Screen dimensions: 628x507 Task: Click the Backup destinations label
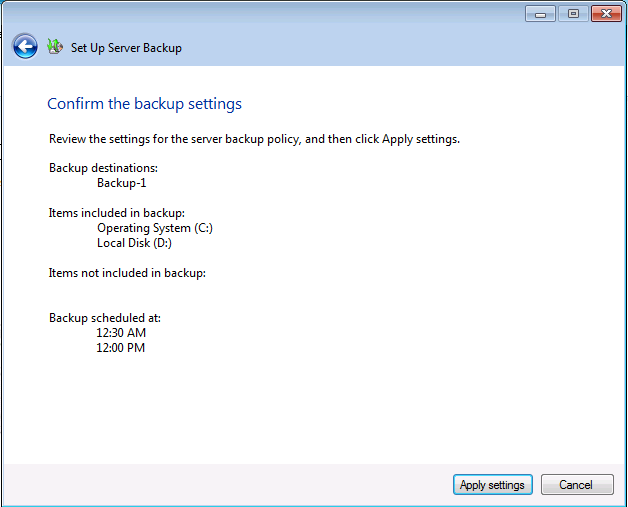coord(104,168)
